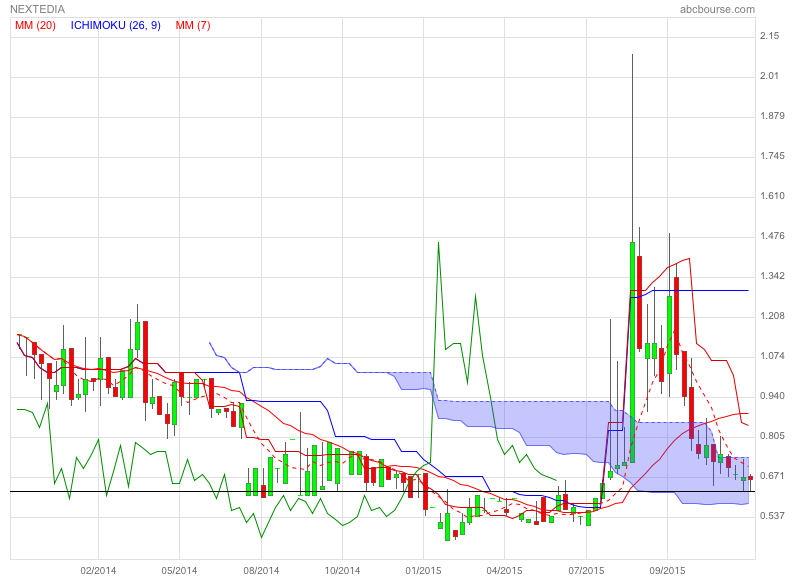Click the 1.208 price axis label
800x580 pixels.
click(x=772, y=316)
